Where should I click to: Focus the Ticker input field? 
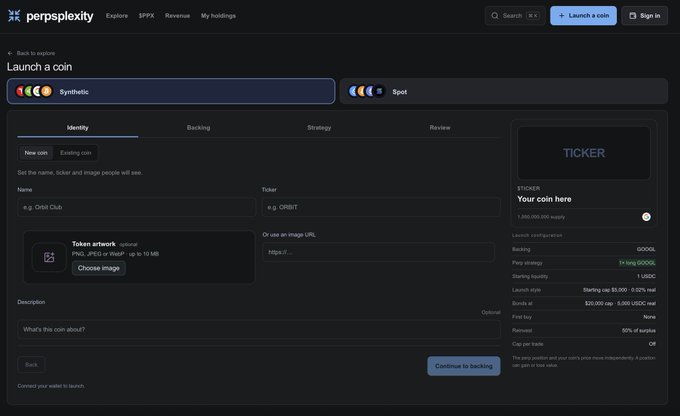click(x=381, y=207)
